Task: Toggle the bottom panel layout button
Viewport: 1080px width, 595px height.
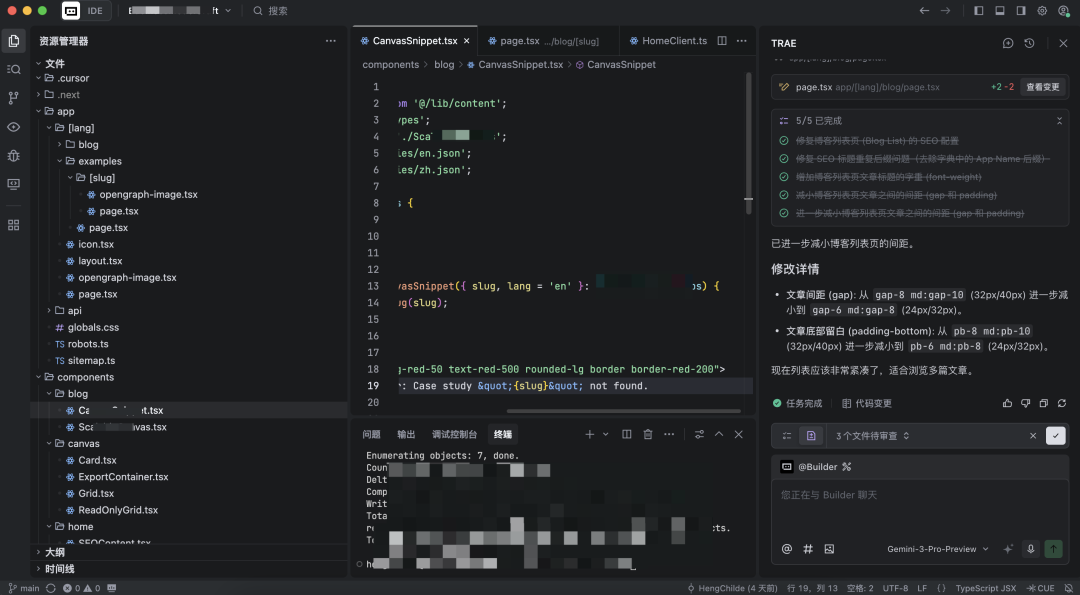Action: tap(999, 11)
